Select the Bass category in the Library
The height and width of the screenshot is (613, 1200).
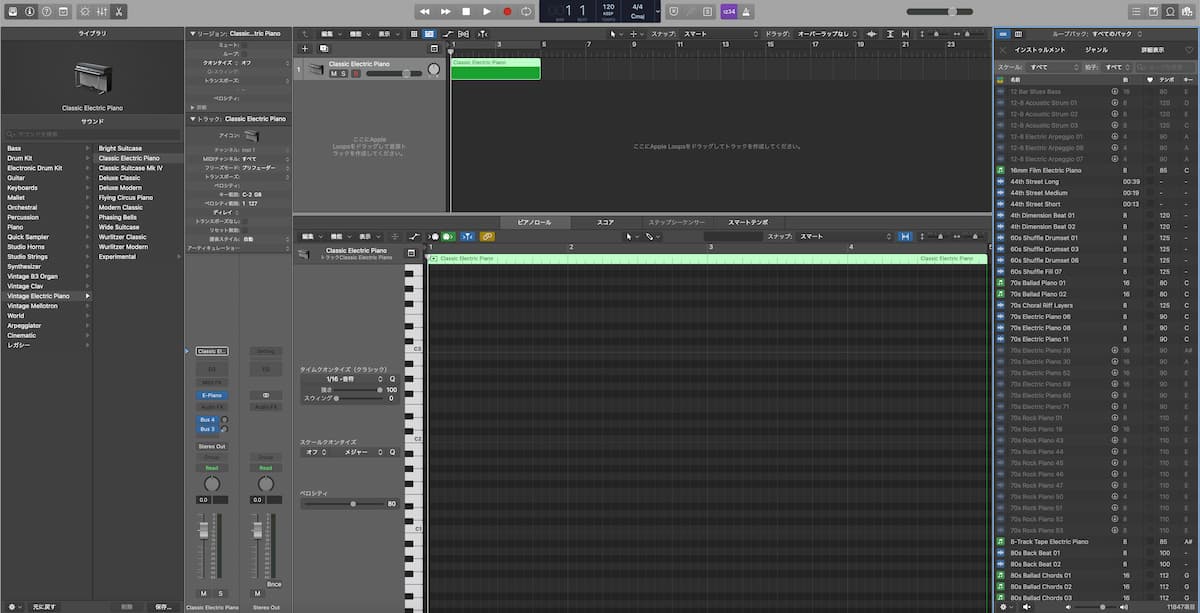pyautogui.click(x=47, y=148)
